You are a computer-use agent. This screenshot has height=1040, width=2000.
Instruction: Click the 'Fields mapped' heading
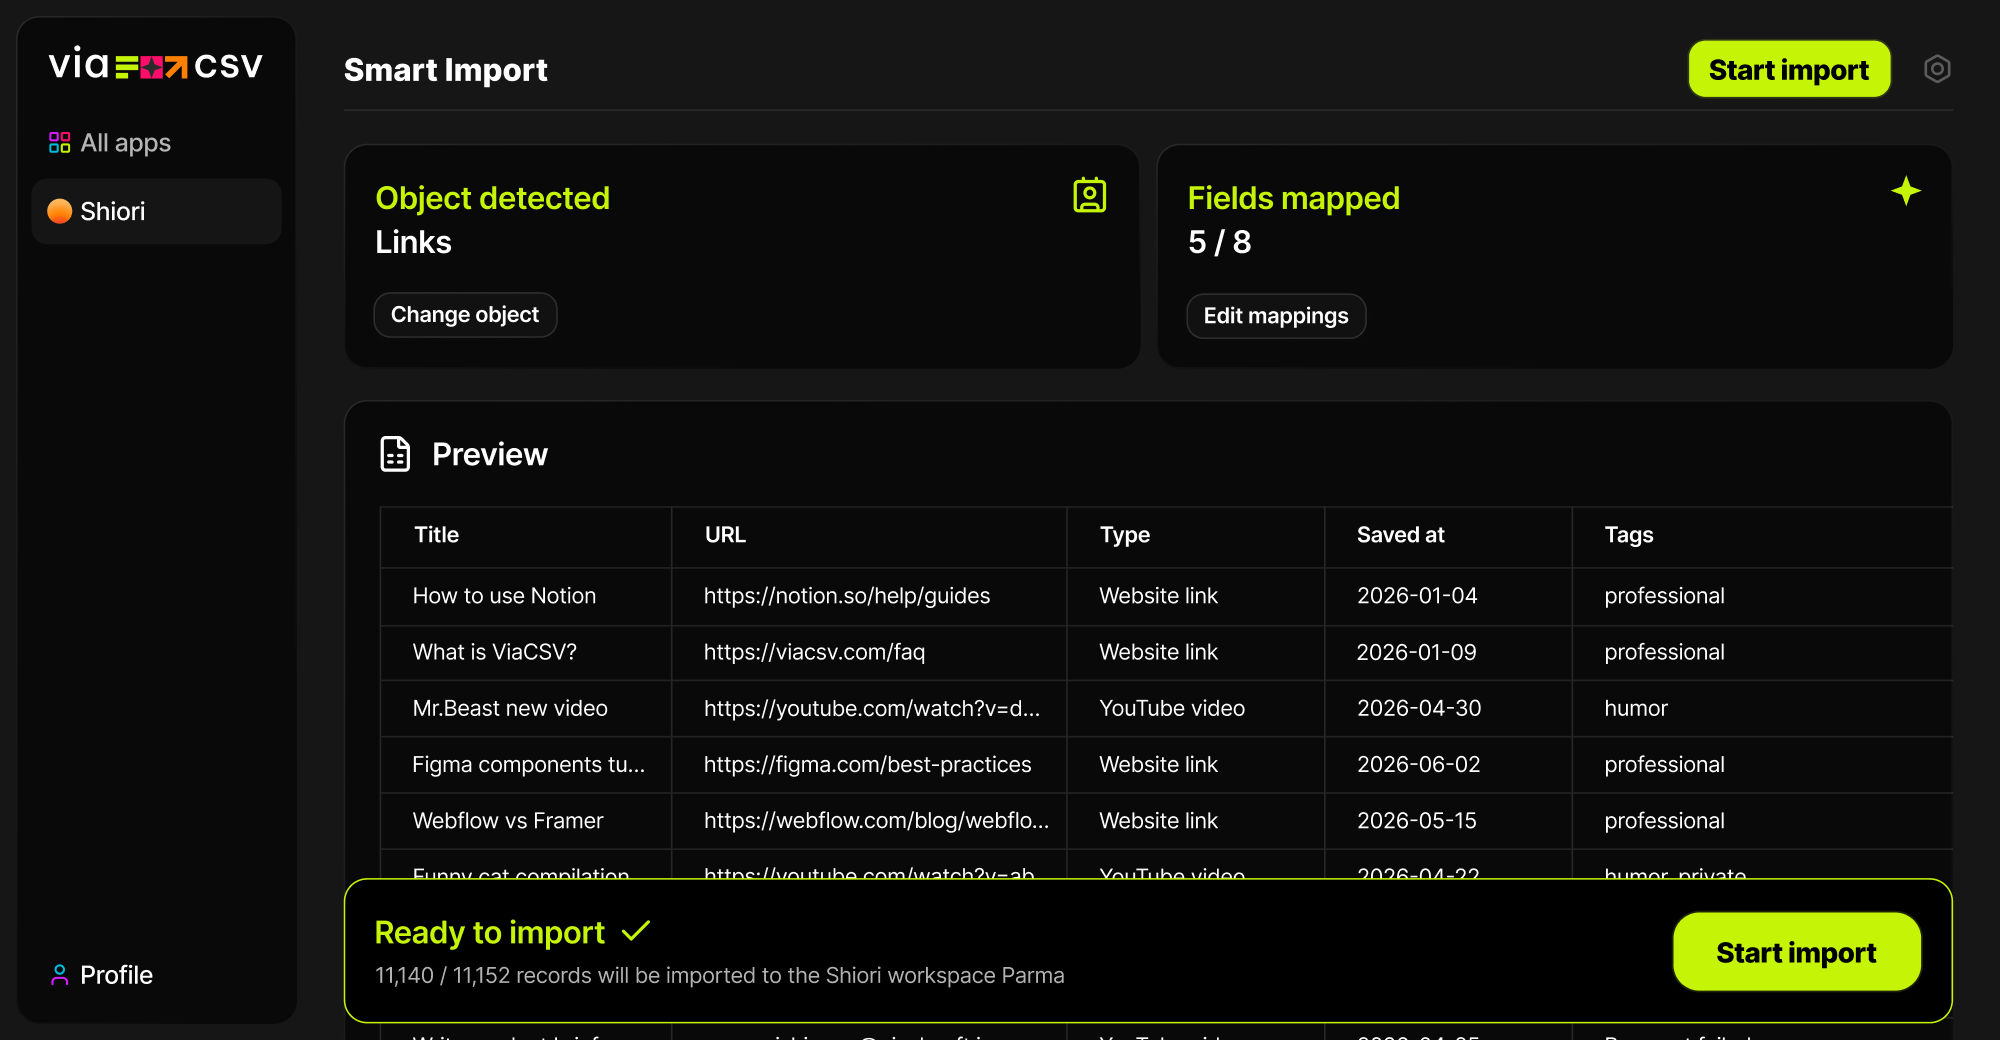tap(1293, 198)
